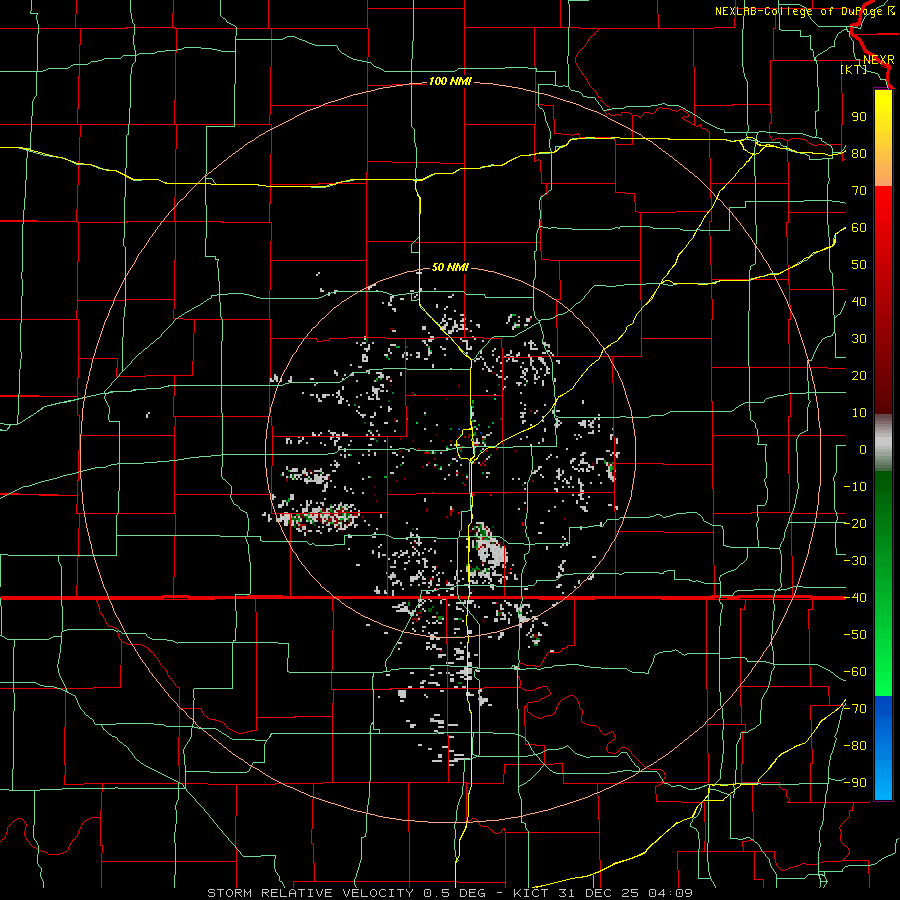Click the 0 value on velocity scale
Screen dimensions: 900x900
[863, 450]
